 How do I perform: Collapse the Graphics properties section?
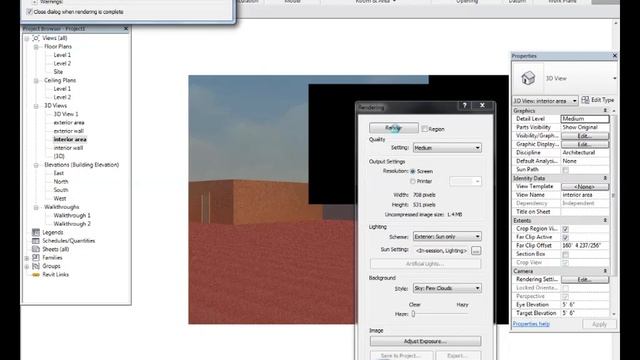tap(605, 111)
